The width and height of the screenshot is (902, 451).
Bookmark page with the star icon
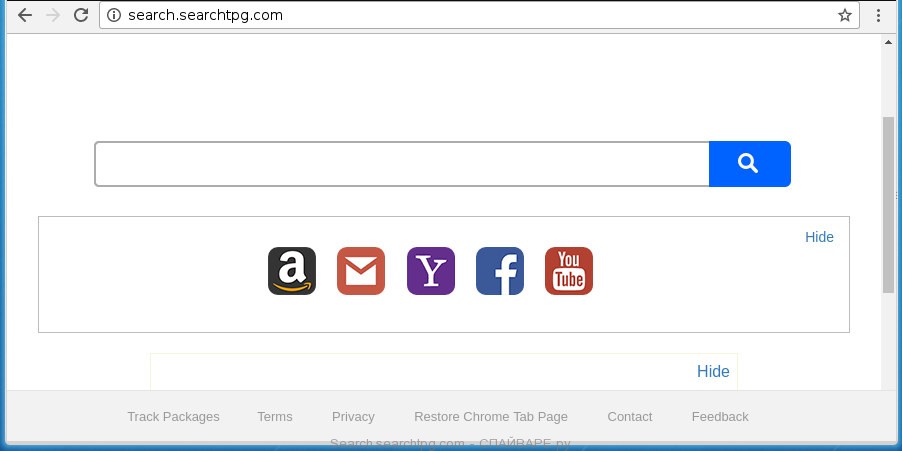[x=844, y=16]
